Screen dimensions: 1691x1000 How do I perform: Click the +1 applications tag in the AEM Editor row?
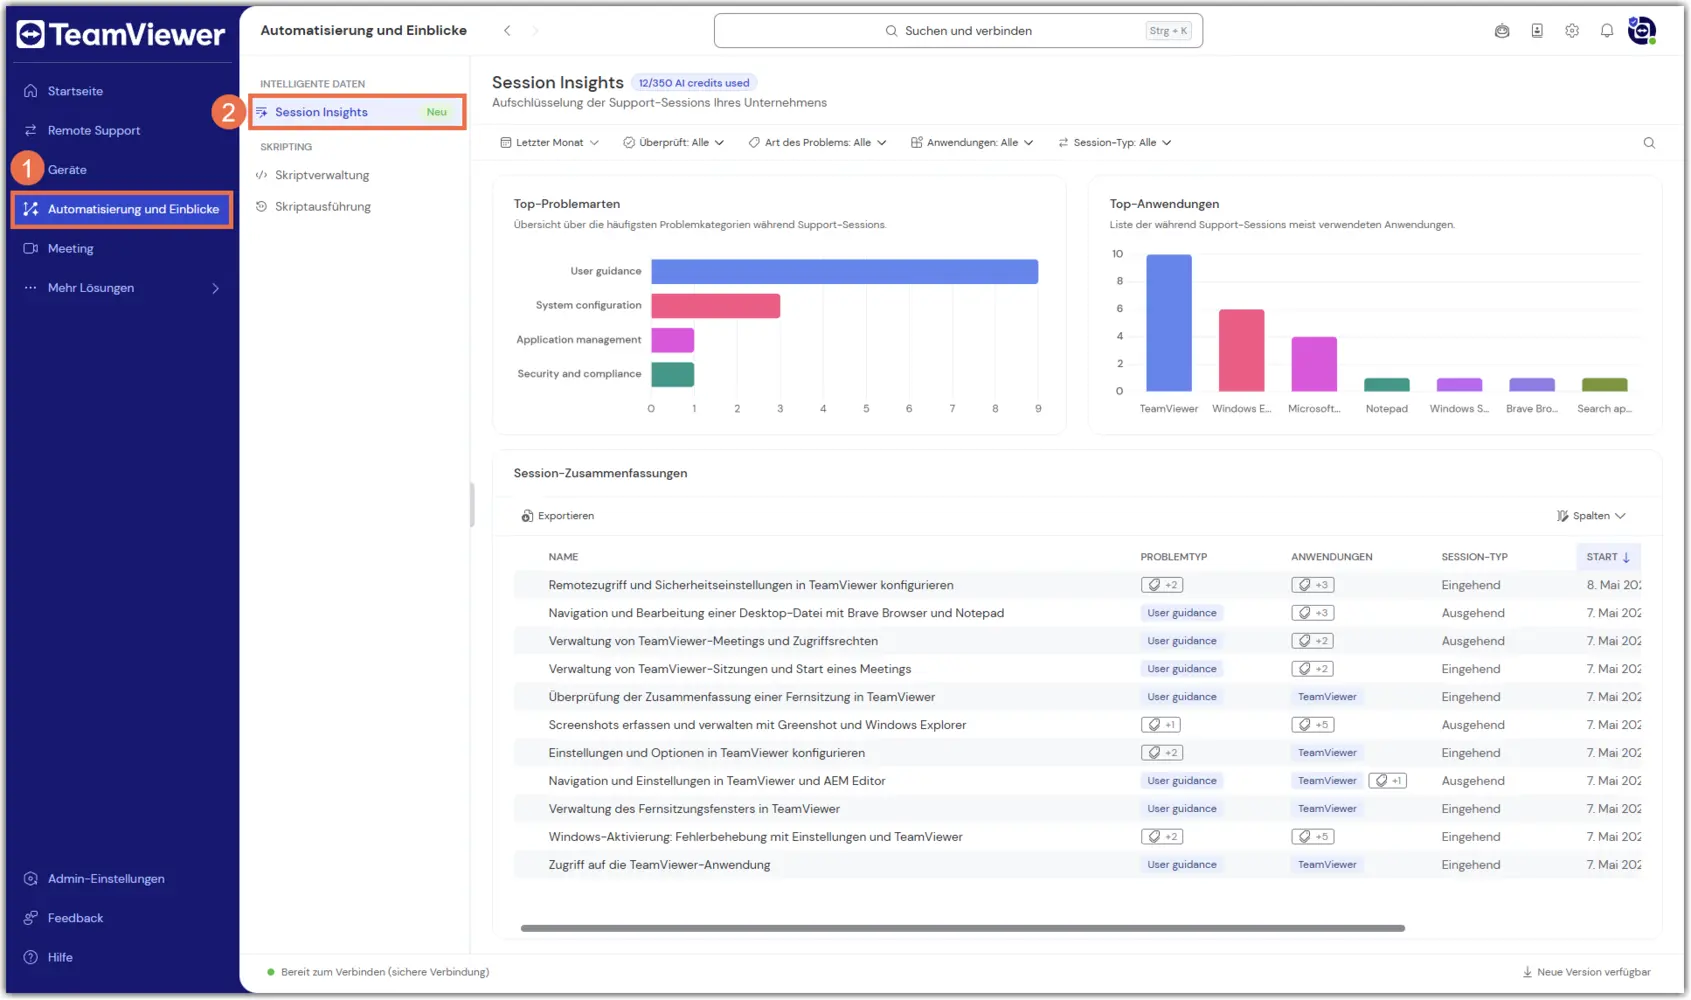(x=1388, y=781)
